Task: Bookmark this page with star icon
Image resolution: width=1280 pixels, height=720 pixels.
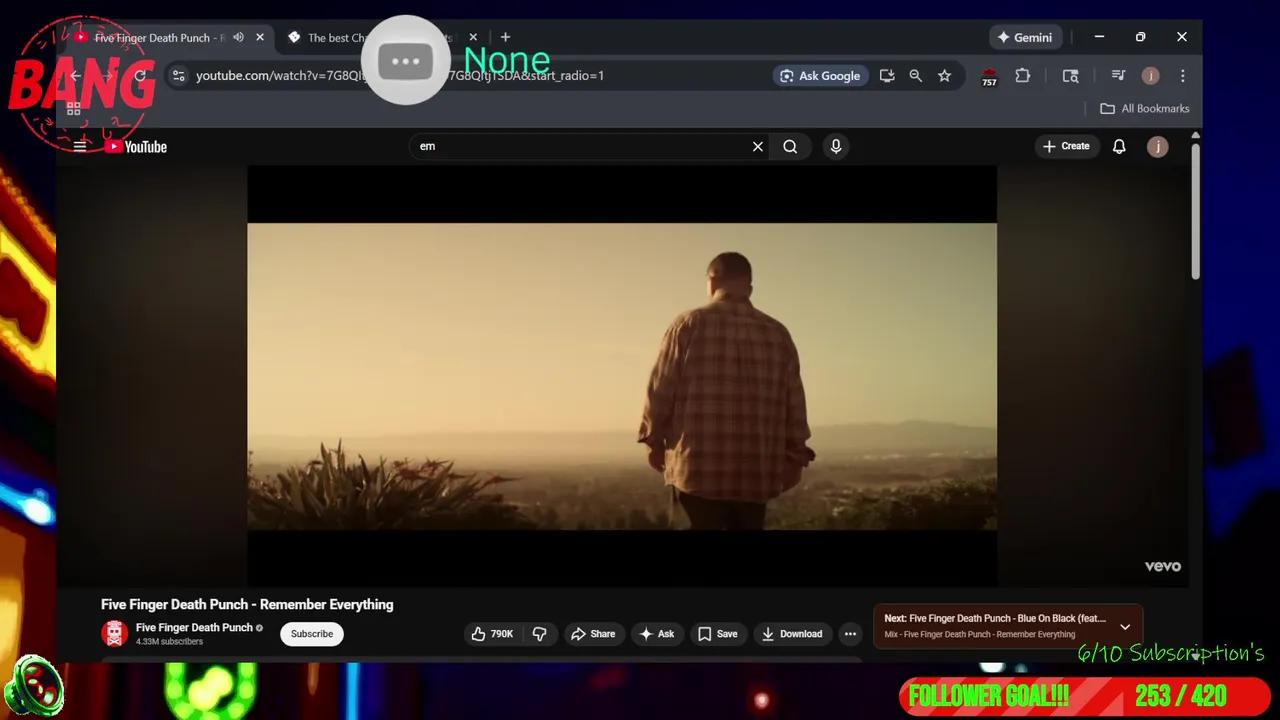Action: [x=944, y=76]
